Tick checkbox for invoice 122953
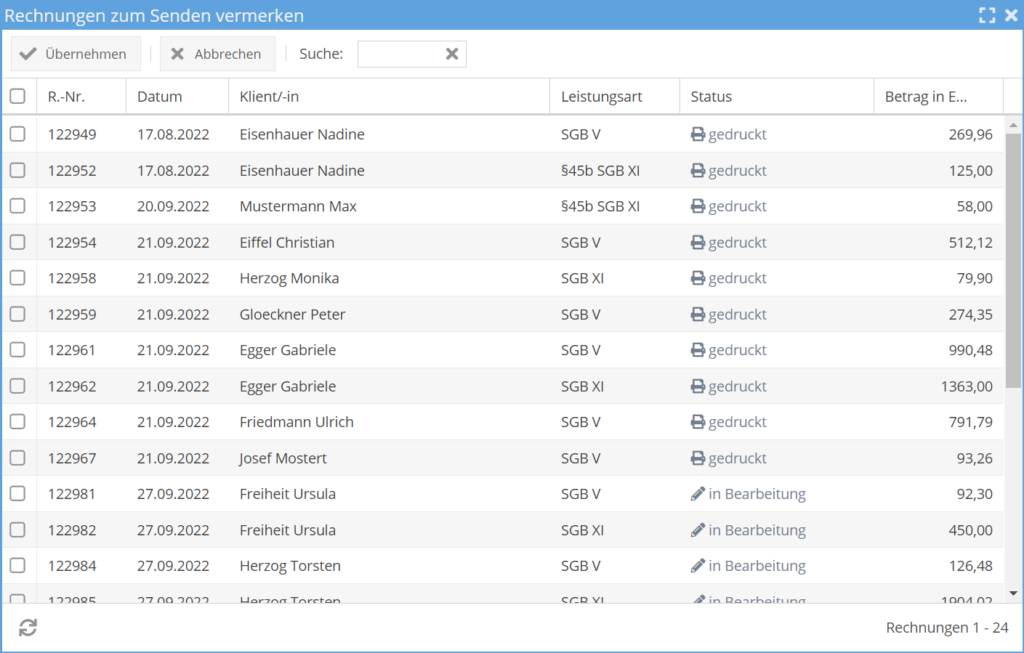Viewport: 1024px width, 653px height. tap(18, 206)
